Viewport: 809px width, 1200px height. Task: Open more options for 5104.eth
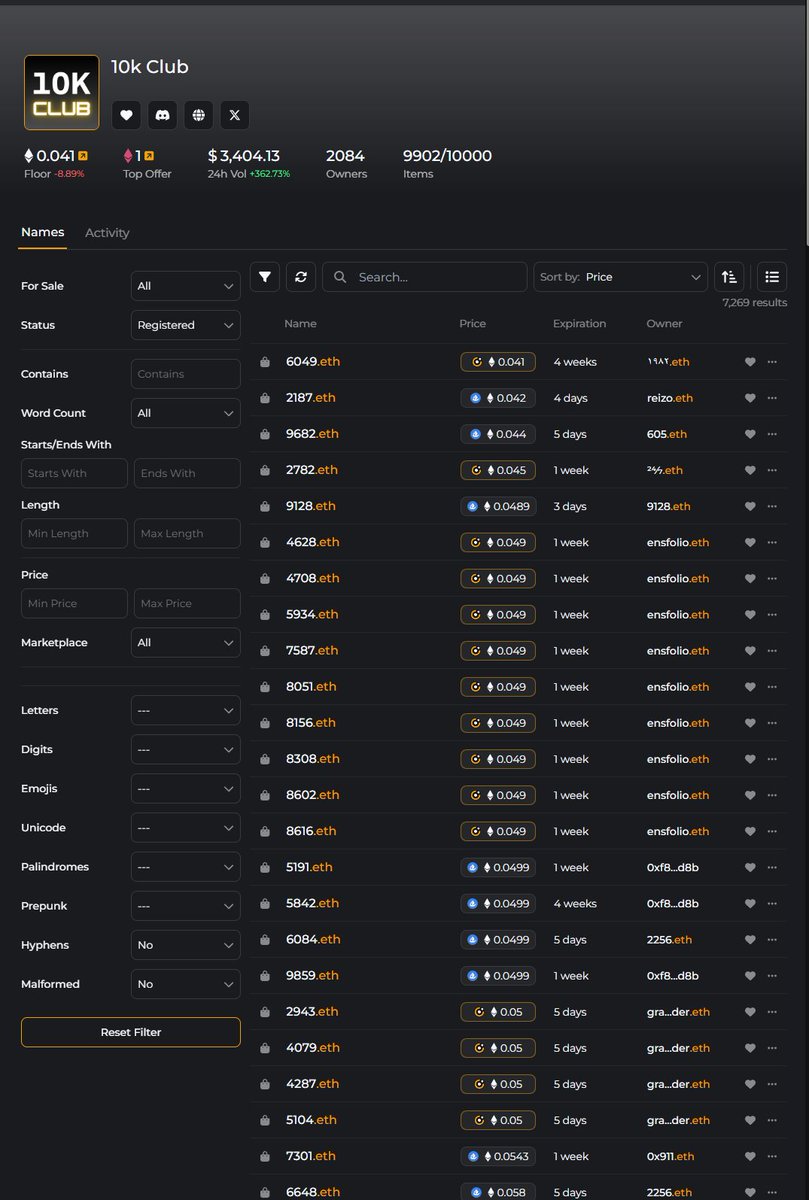pos(772,1120)
